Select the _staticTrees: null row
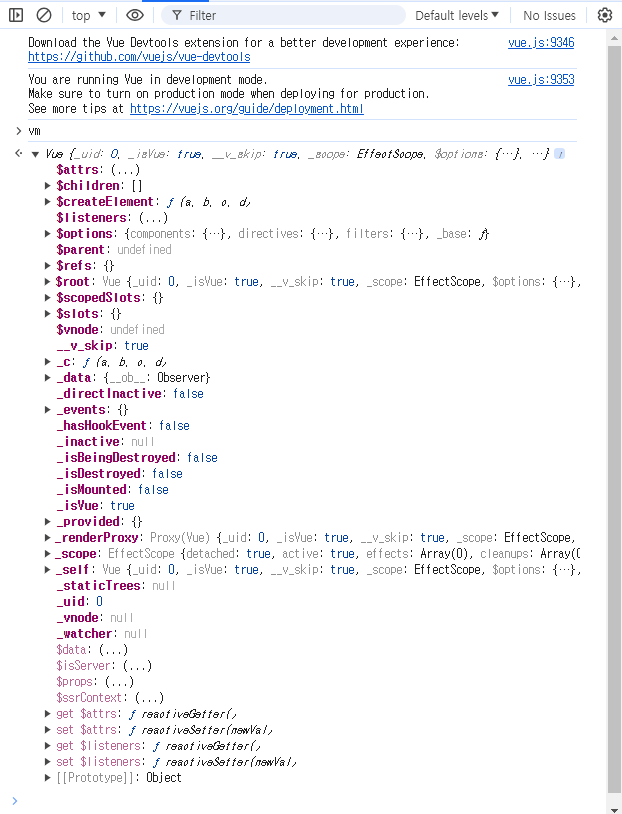The height and width of the screenshot is (814, 622). click(116, 586)
